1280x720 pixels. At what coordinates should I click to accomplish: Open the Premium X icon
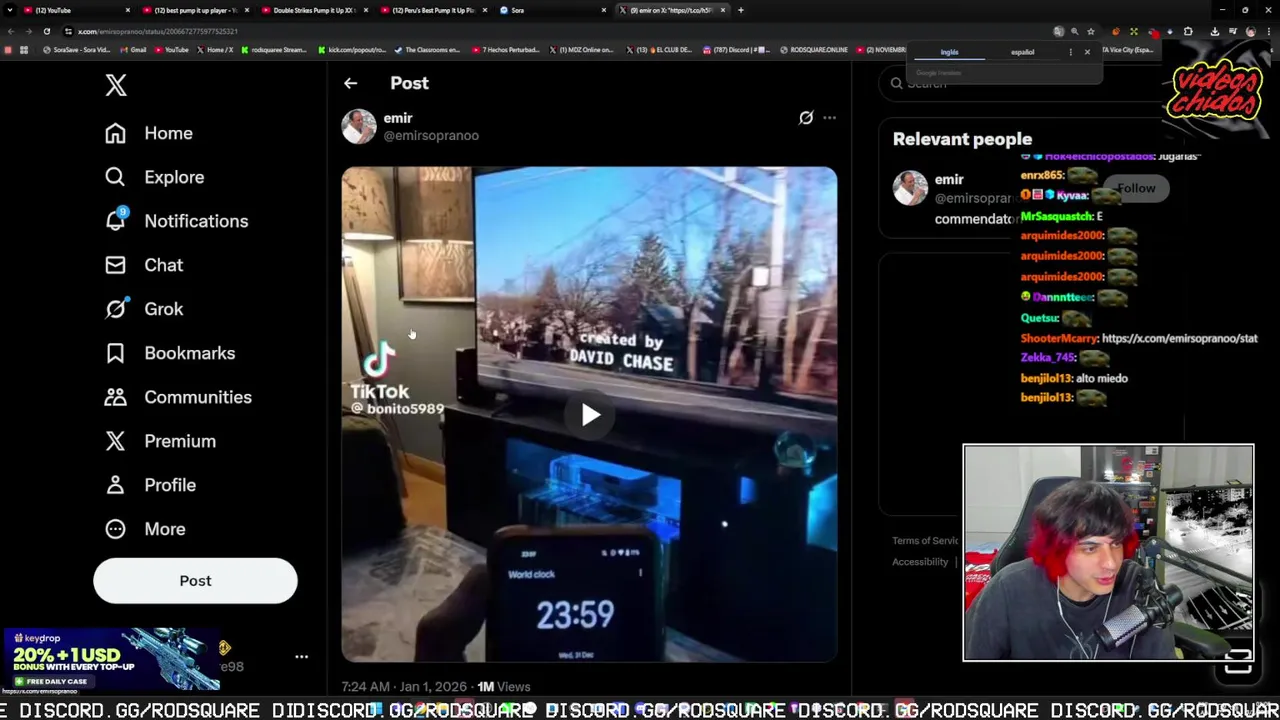(x=115, y=441)
